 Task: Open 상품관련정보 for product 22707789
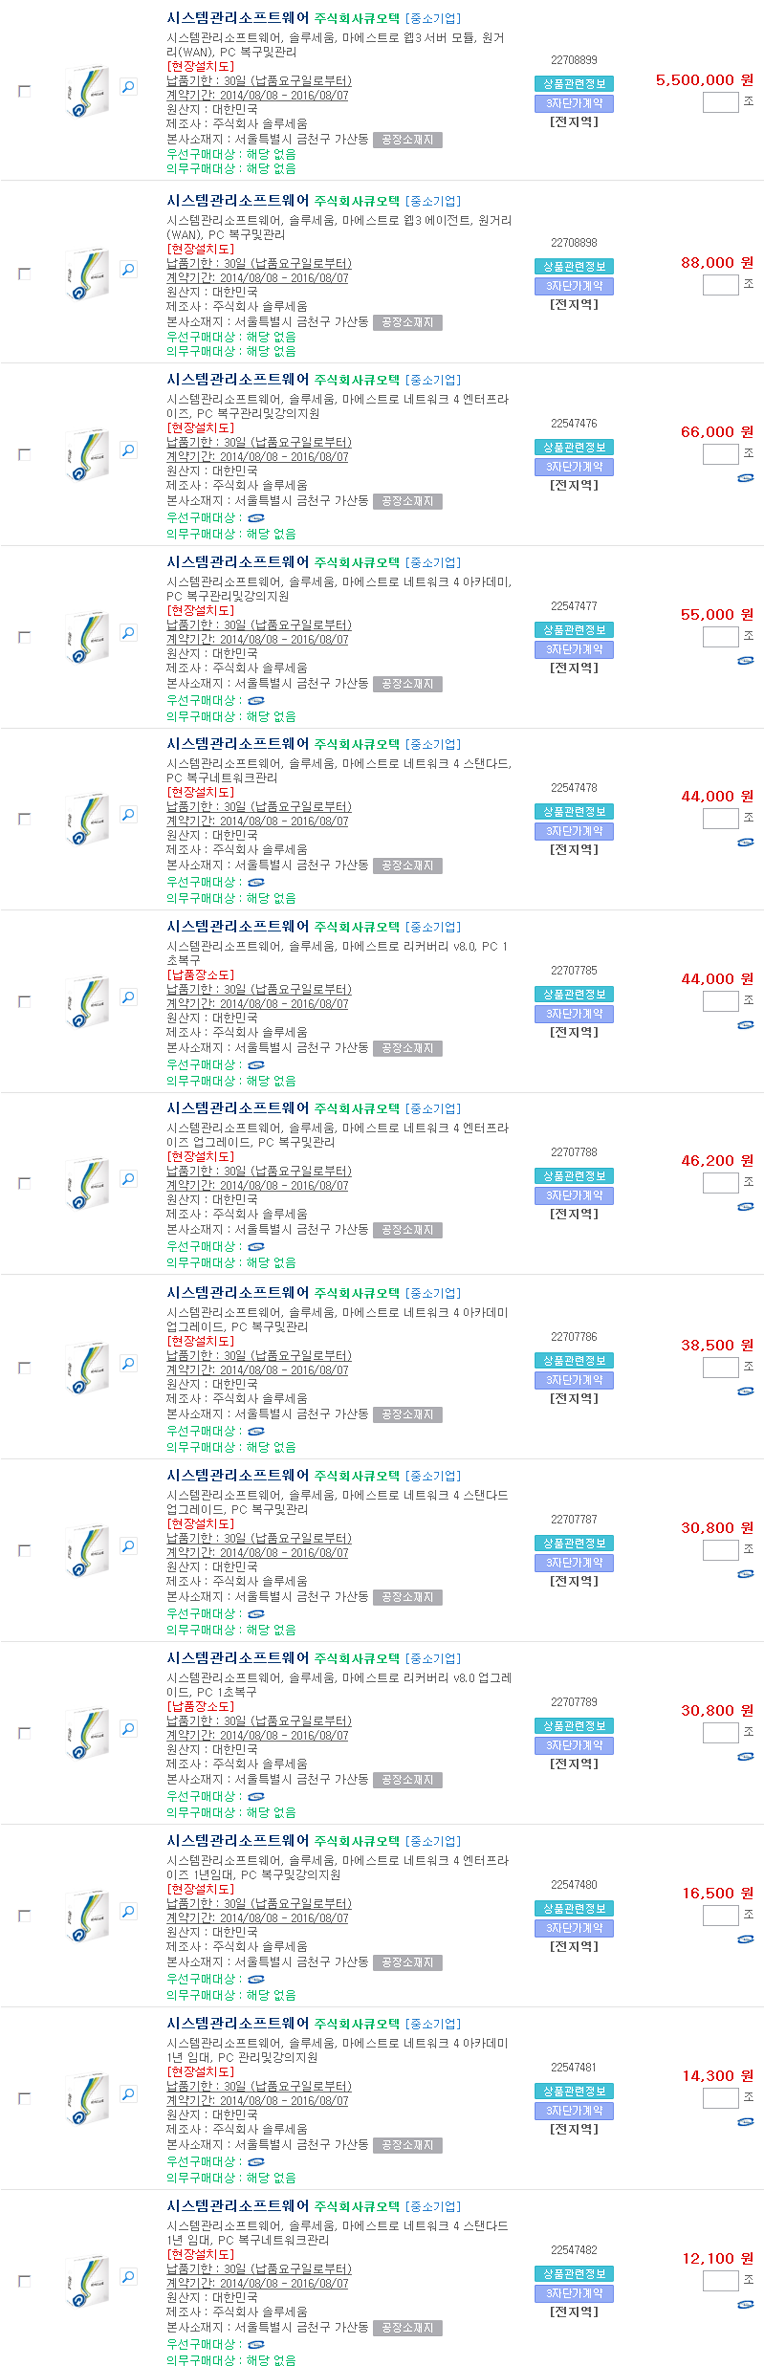574,1726
